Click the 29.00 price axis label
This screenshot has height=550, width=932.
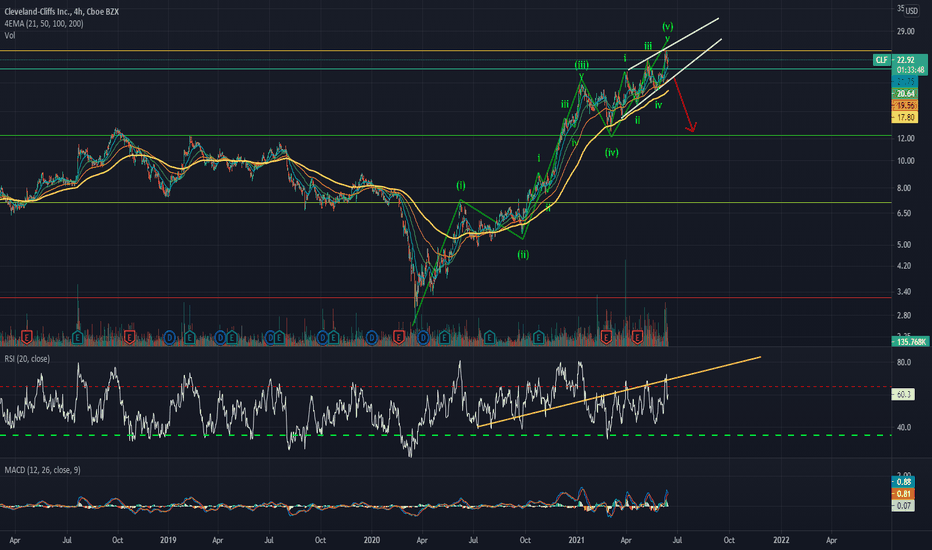[905, 31]
